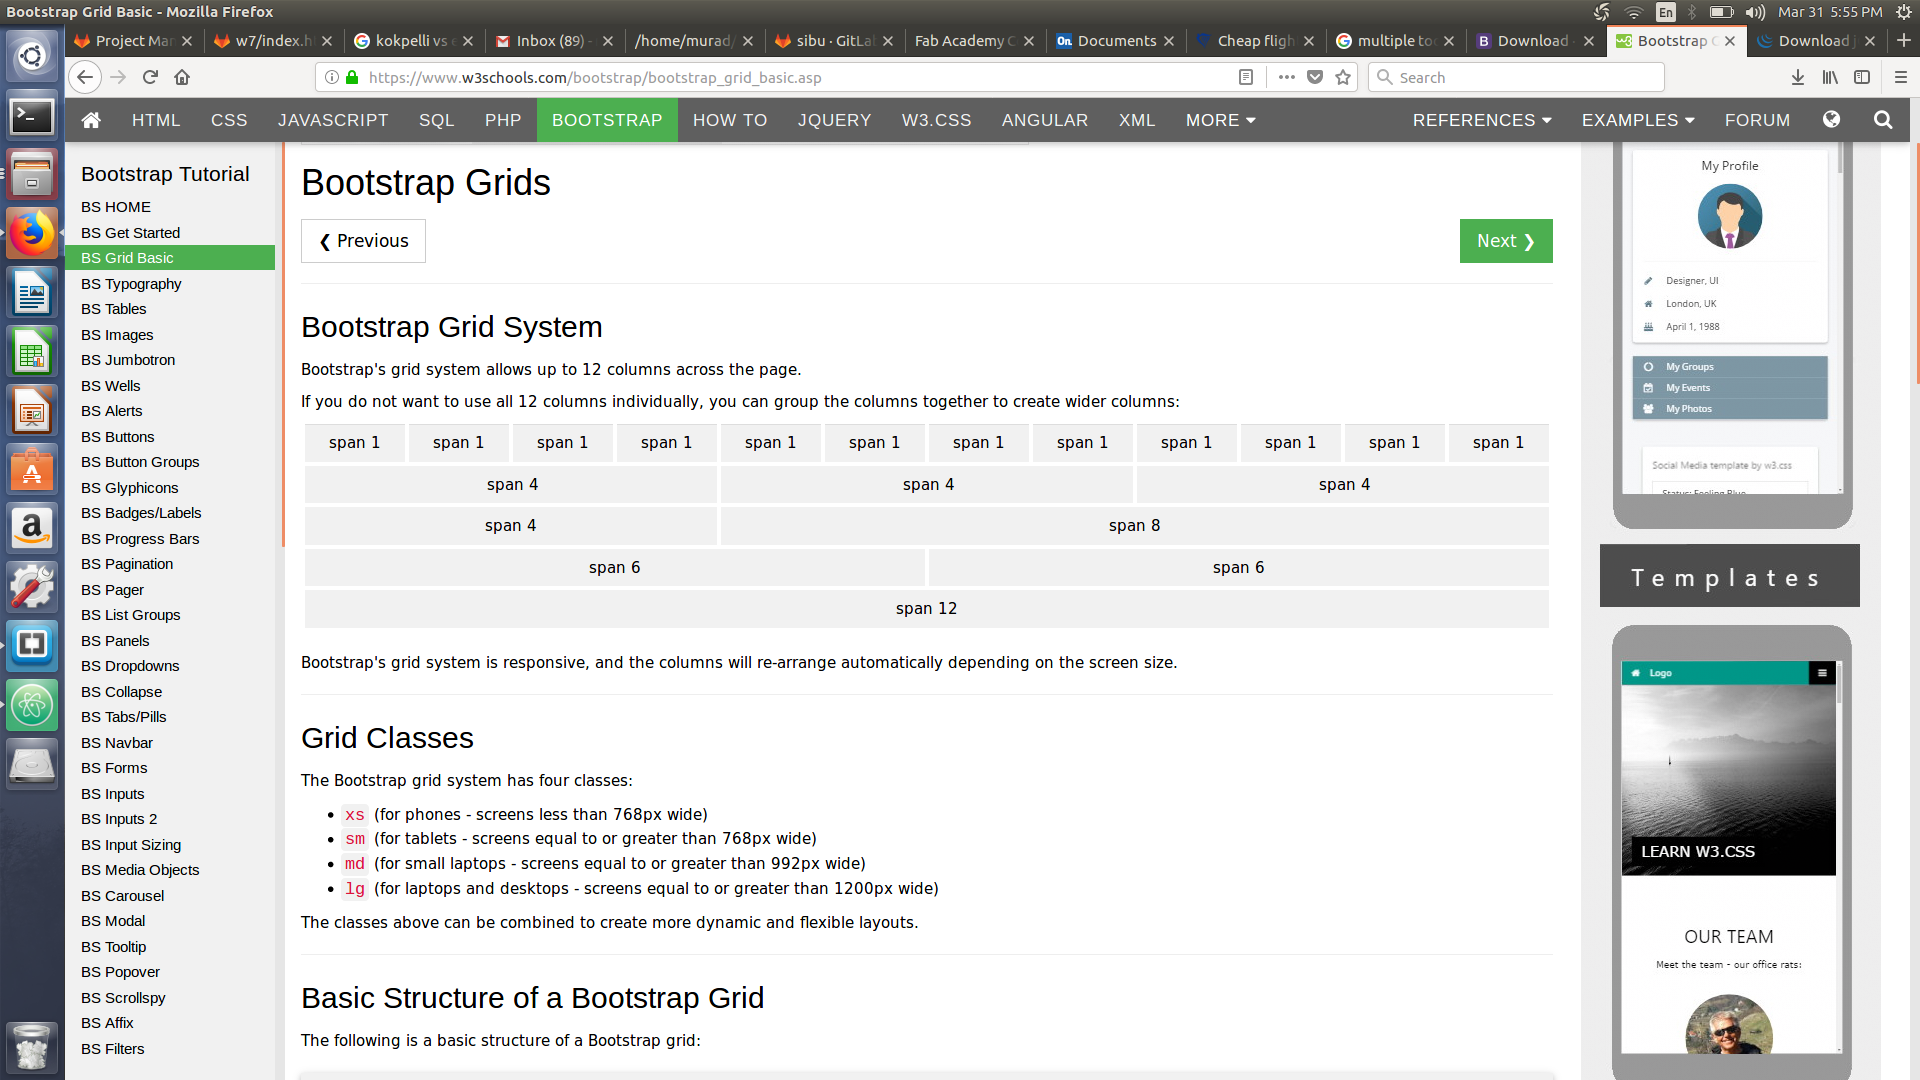Open W3Schools search magnifier icon
1920x1080 pixels.
coord(1883,120)
